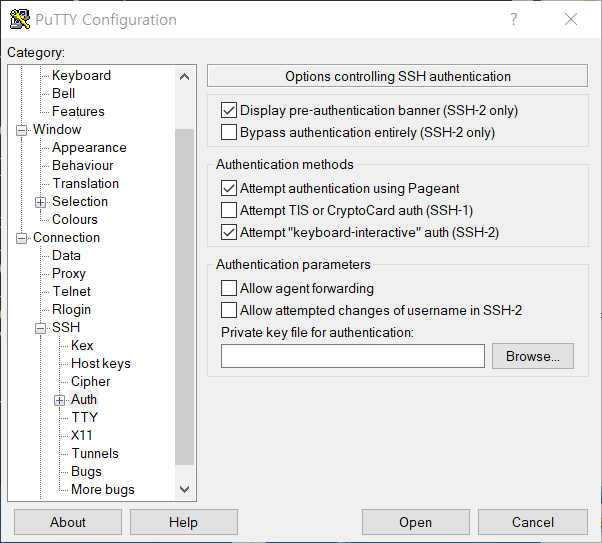Enable Allow attempted changes of username
The height and width of the screenshot is (543, 602).
(229, 310)
